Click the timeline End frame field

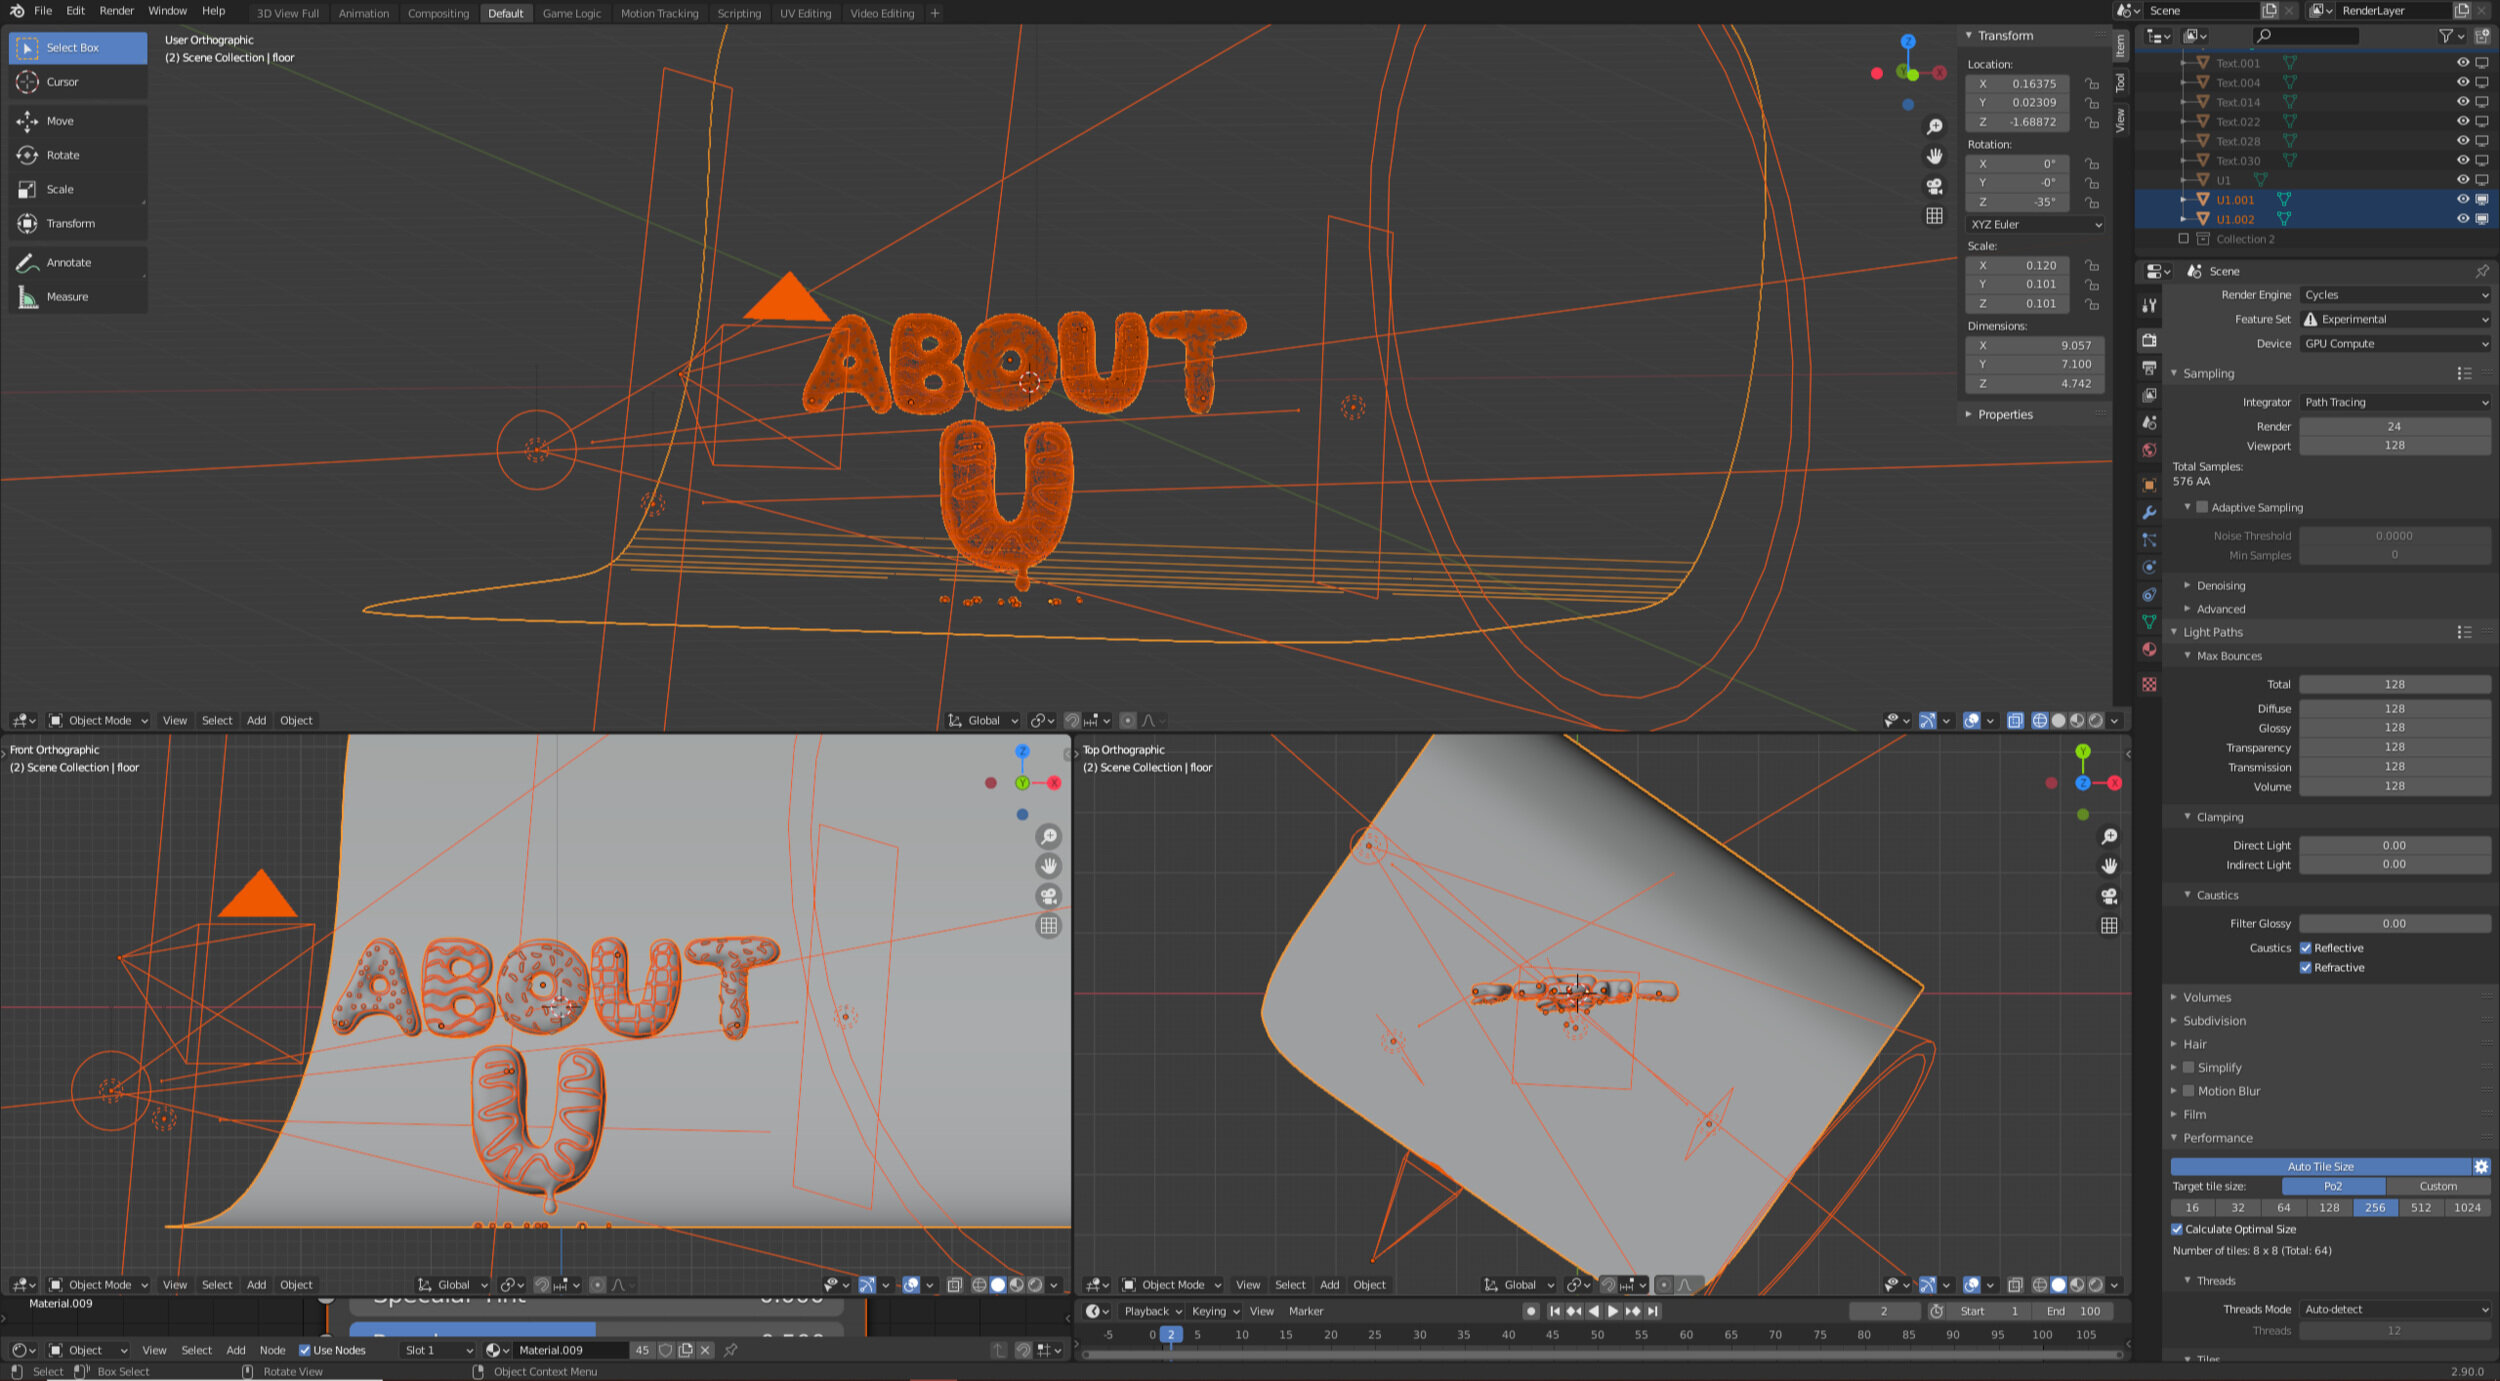pos(2080,1311)
